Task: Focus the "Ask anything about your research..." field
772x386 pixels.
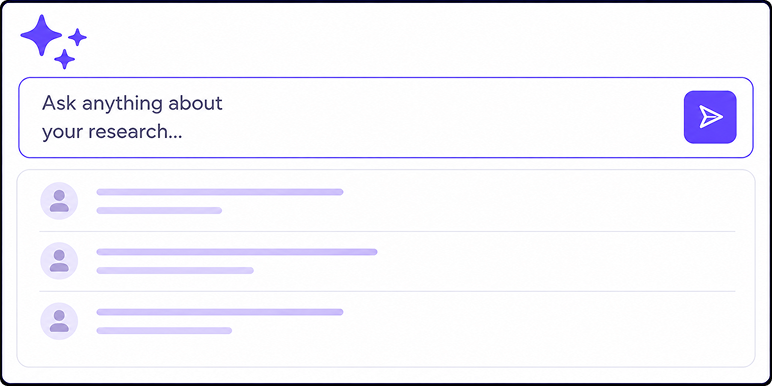Action: [386, 118]
